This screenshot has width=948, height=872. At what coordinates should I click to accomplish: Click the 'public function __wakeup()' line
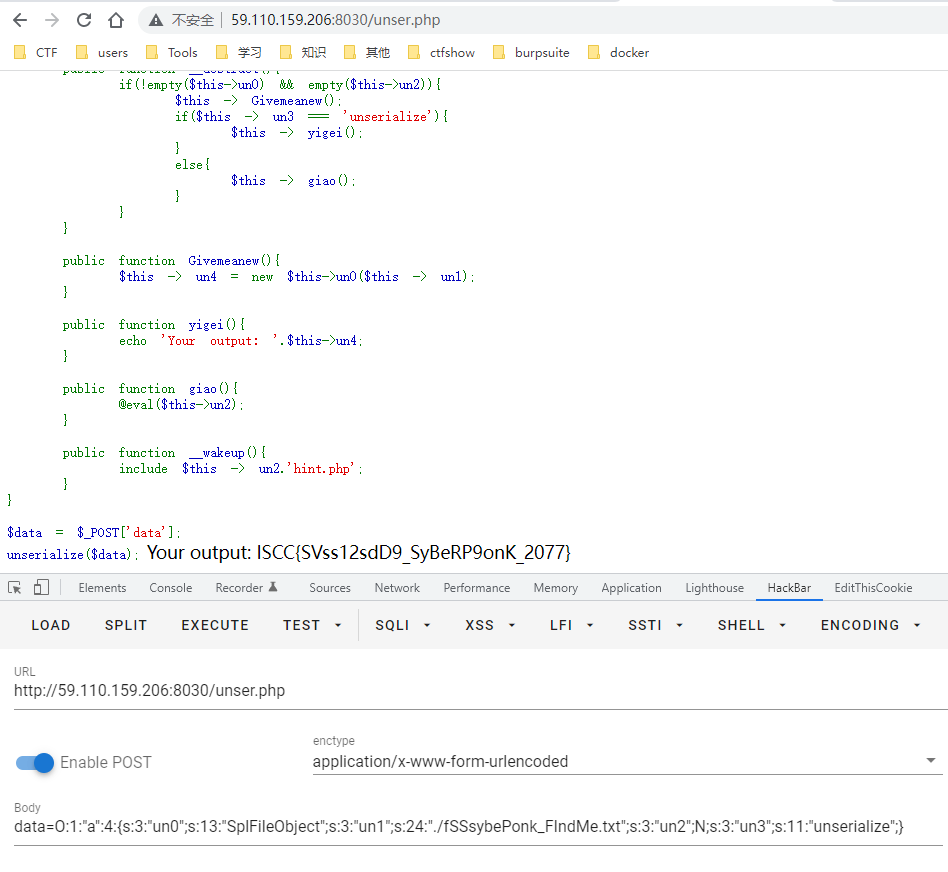[x=164, y=453]
